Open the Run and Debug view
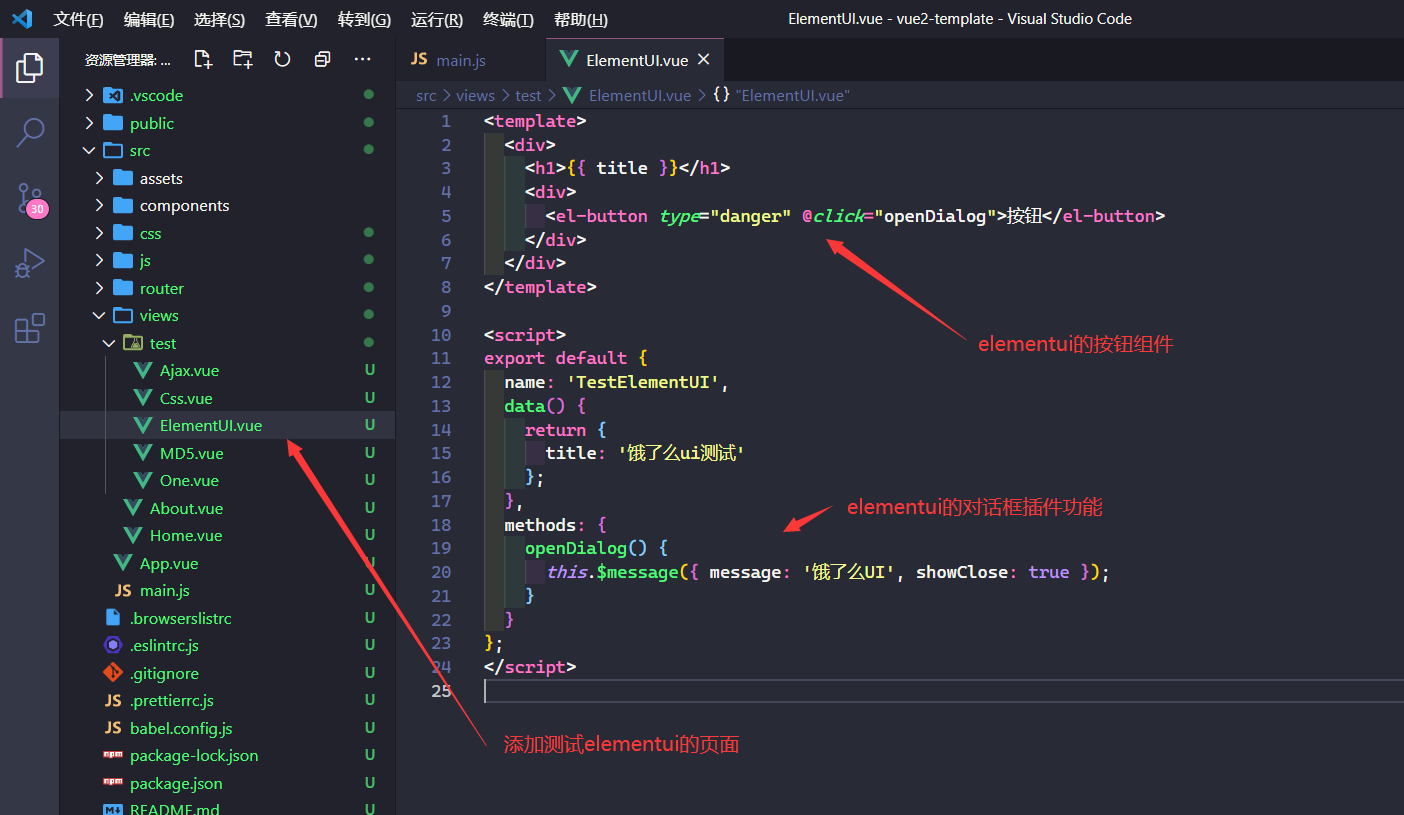This screenshot has width=1404, height=815. pos(30,263)
